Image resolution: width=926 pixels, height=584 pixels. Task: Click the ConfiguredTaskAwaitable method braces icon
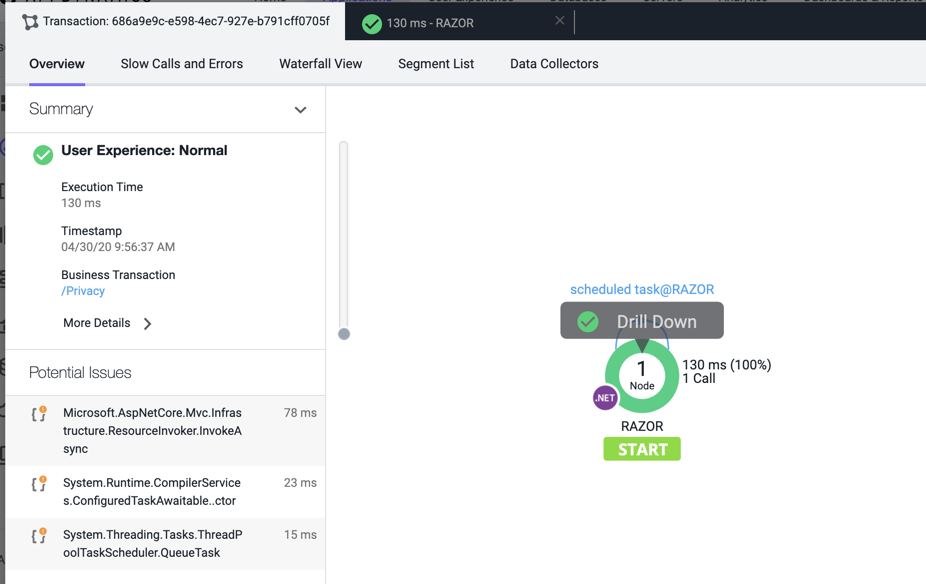(39, 484)
